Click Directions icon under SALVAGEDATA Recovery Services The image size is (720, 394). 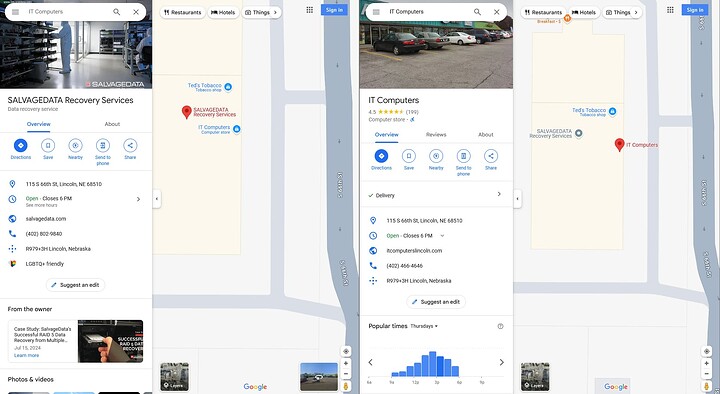click(x=20, y=146)
